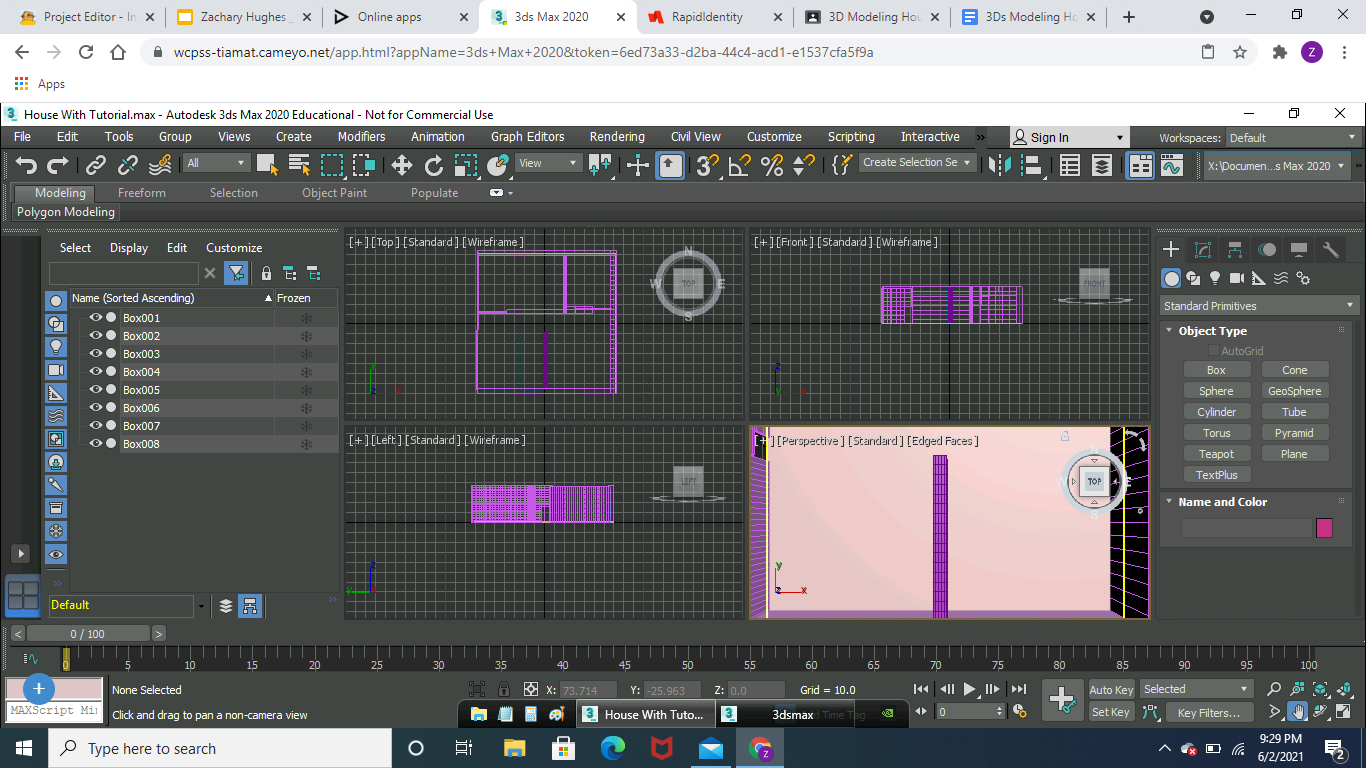Open the Motion panel tab

(x=1267, y=250)
